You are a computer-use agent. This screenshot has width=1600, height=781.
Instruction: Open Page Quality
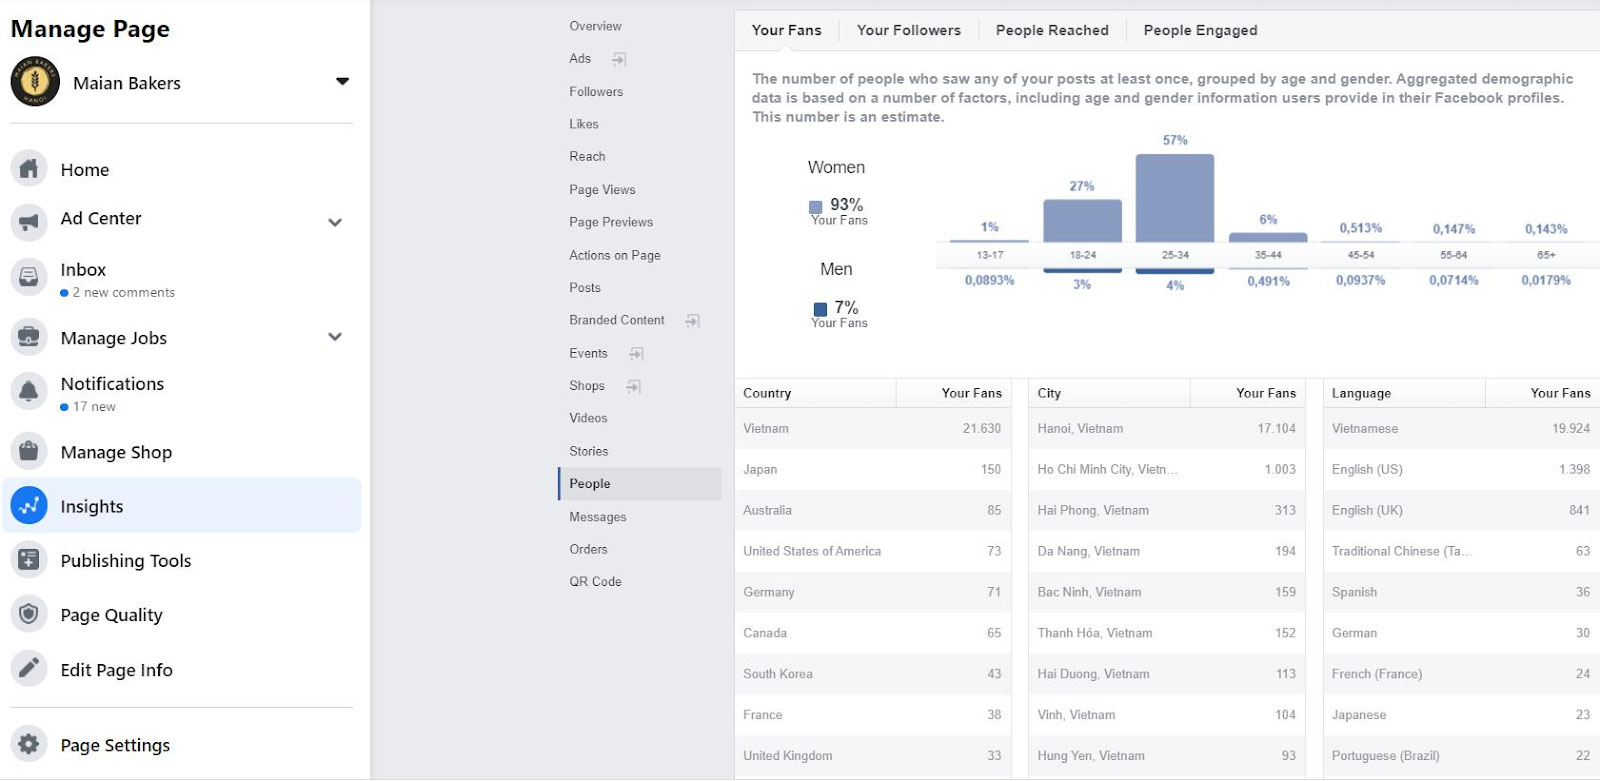181,614
